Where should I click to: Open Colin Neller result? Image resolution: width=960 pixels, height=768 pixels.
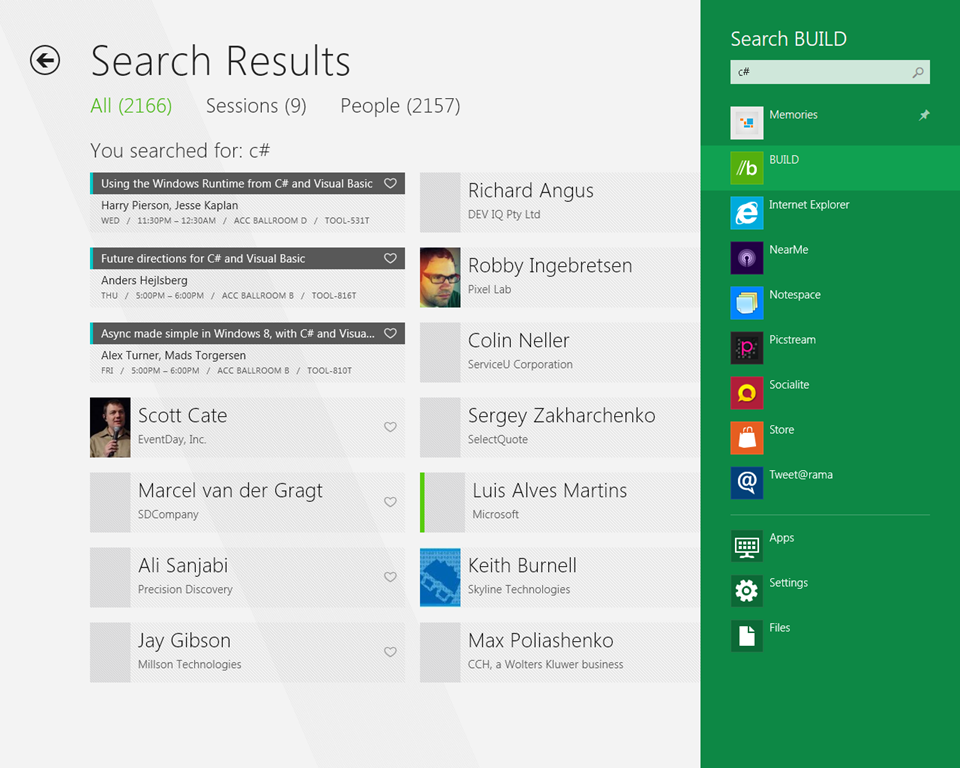560,353
